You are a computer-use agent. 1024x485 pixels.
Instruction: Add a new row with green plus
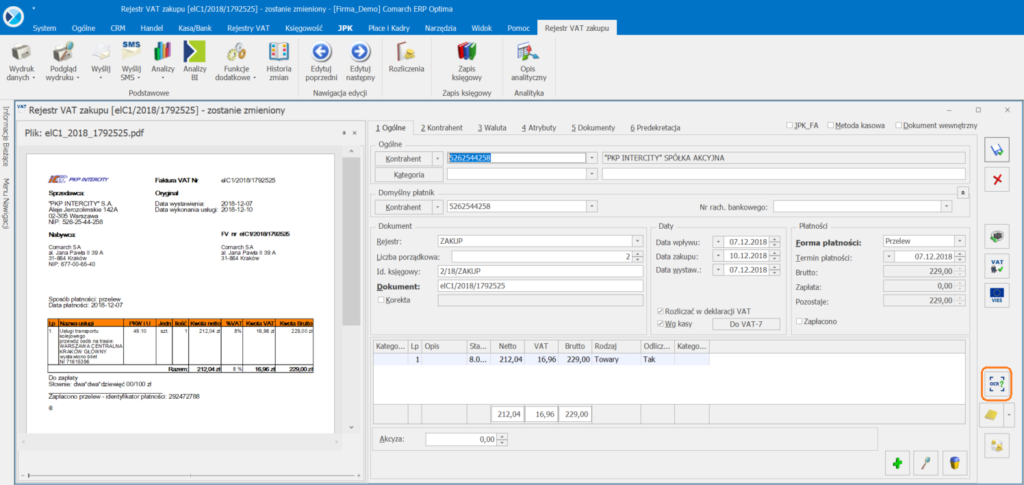click(897, 463)
